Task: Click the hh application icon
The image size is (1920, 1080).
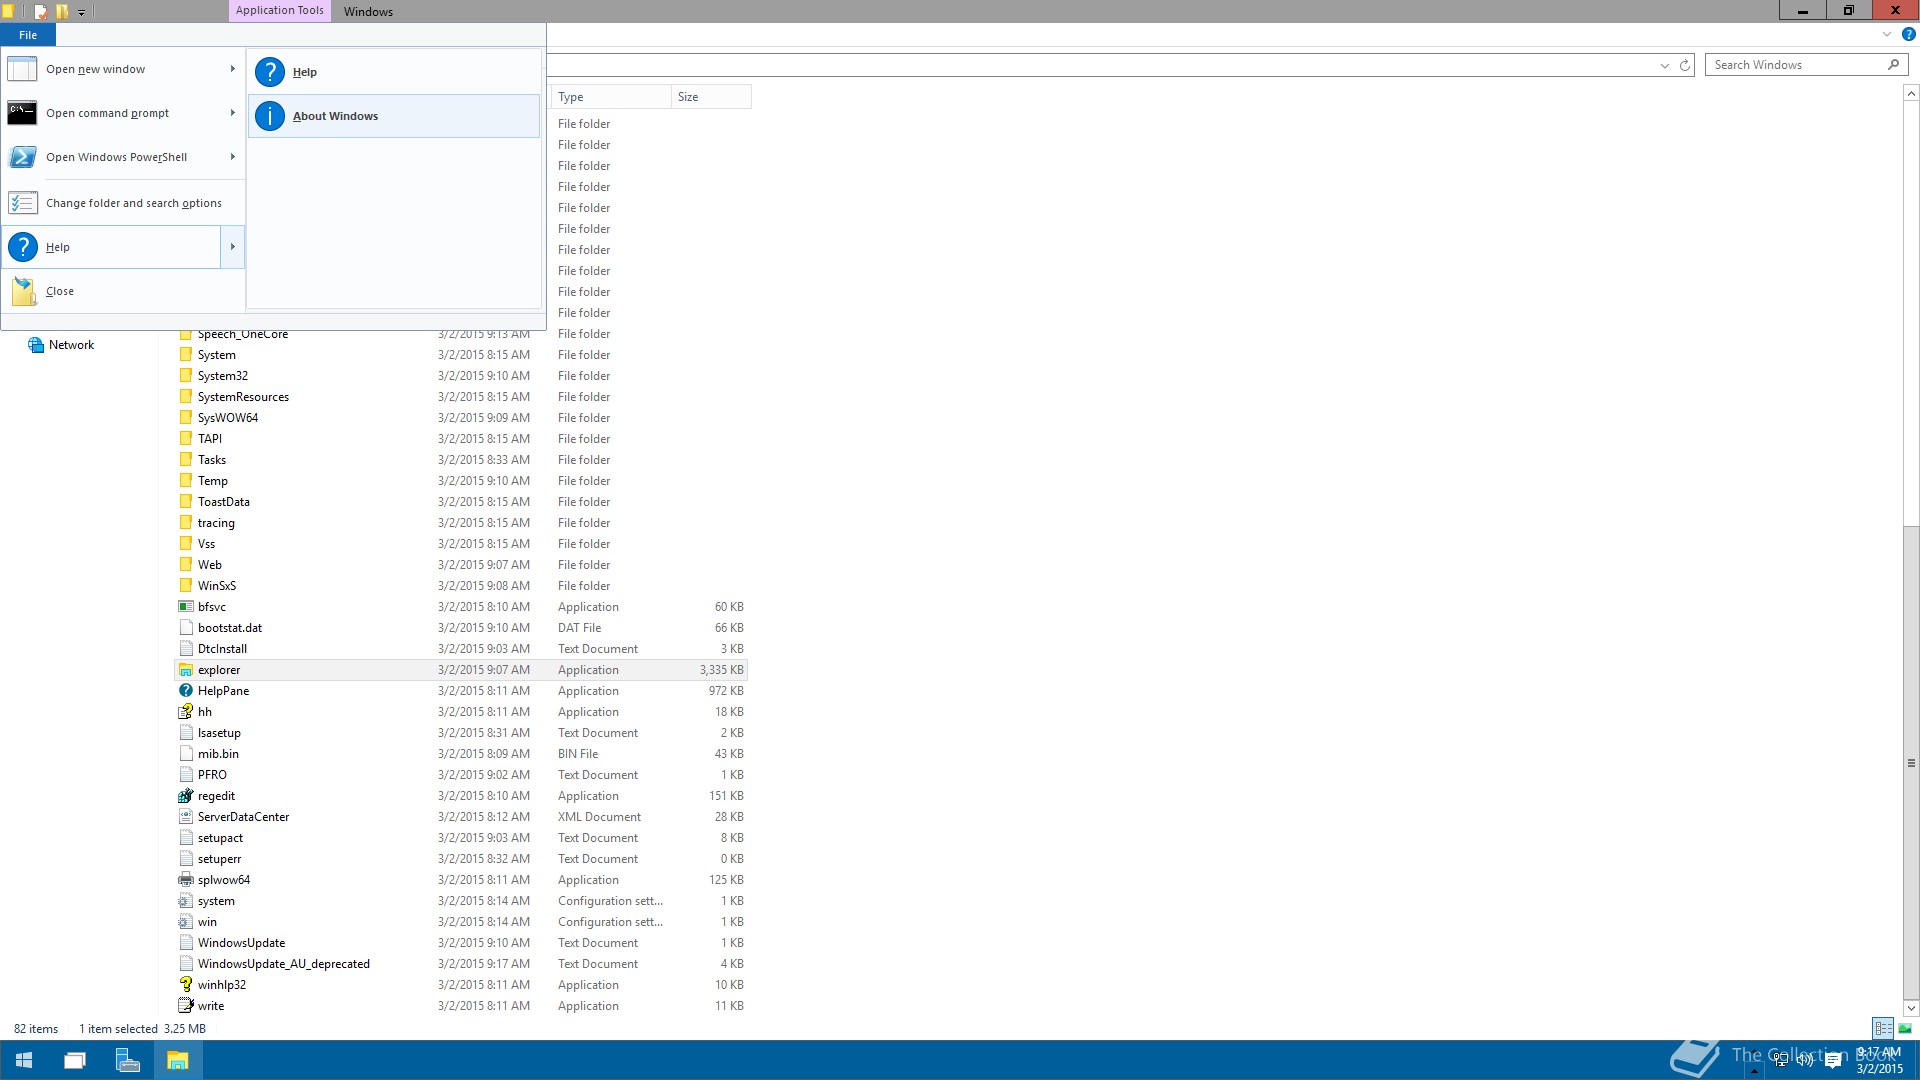Action: 185,711
